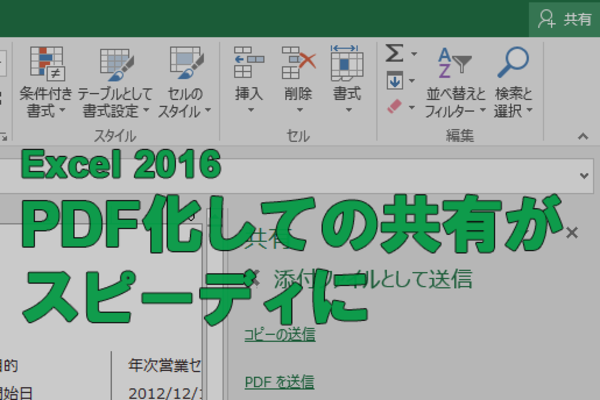Open テーブルとして書式設定 table formatting
Viewport: 600px width, 400px height.
pyautogui.click(x=115, y=82)
